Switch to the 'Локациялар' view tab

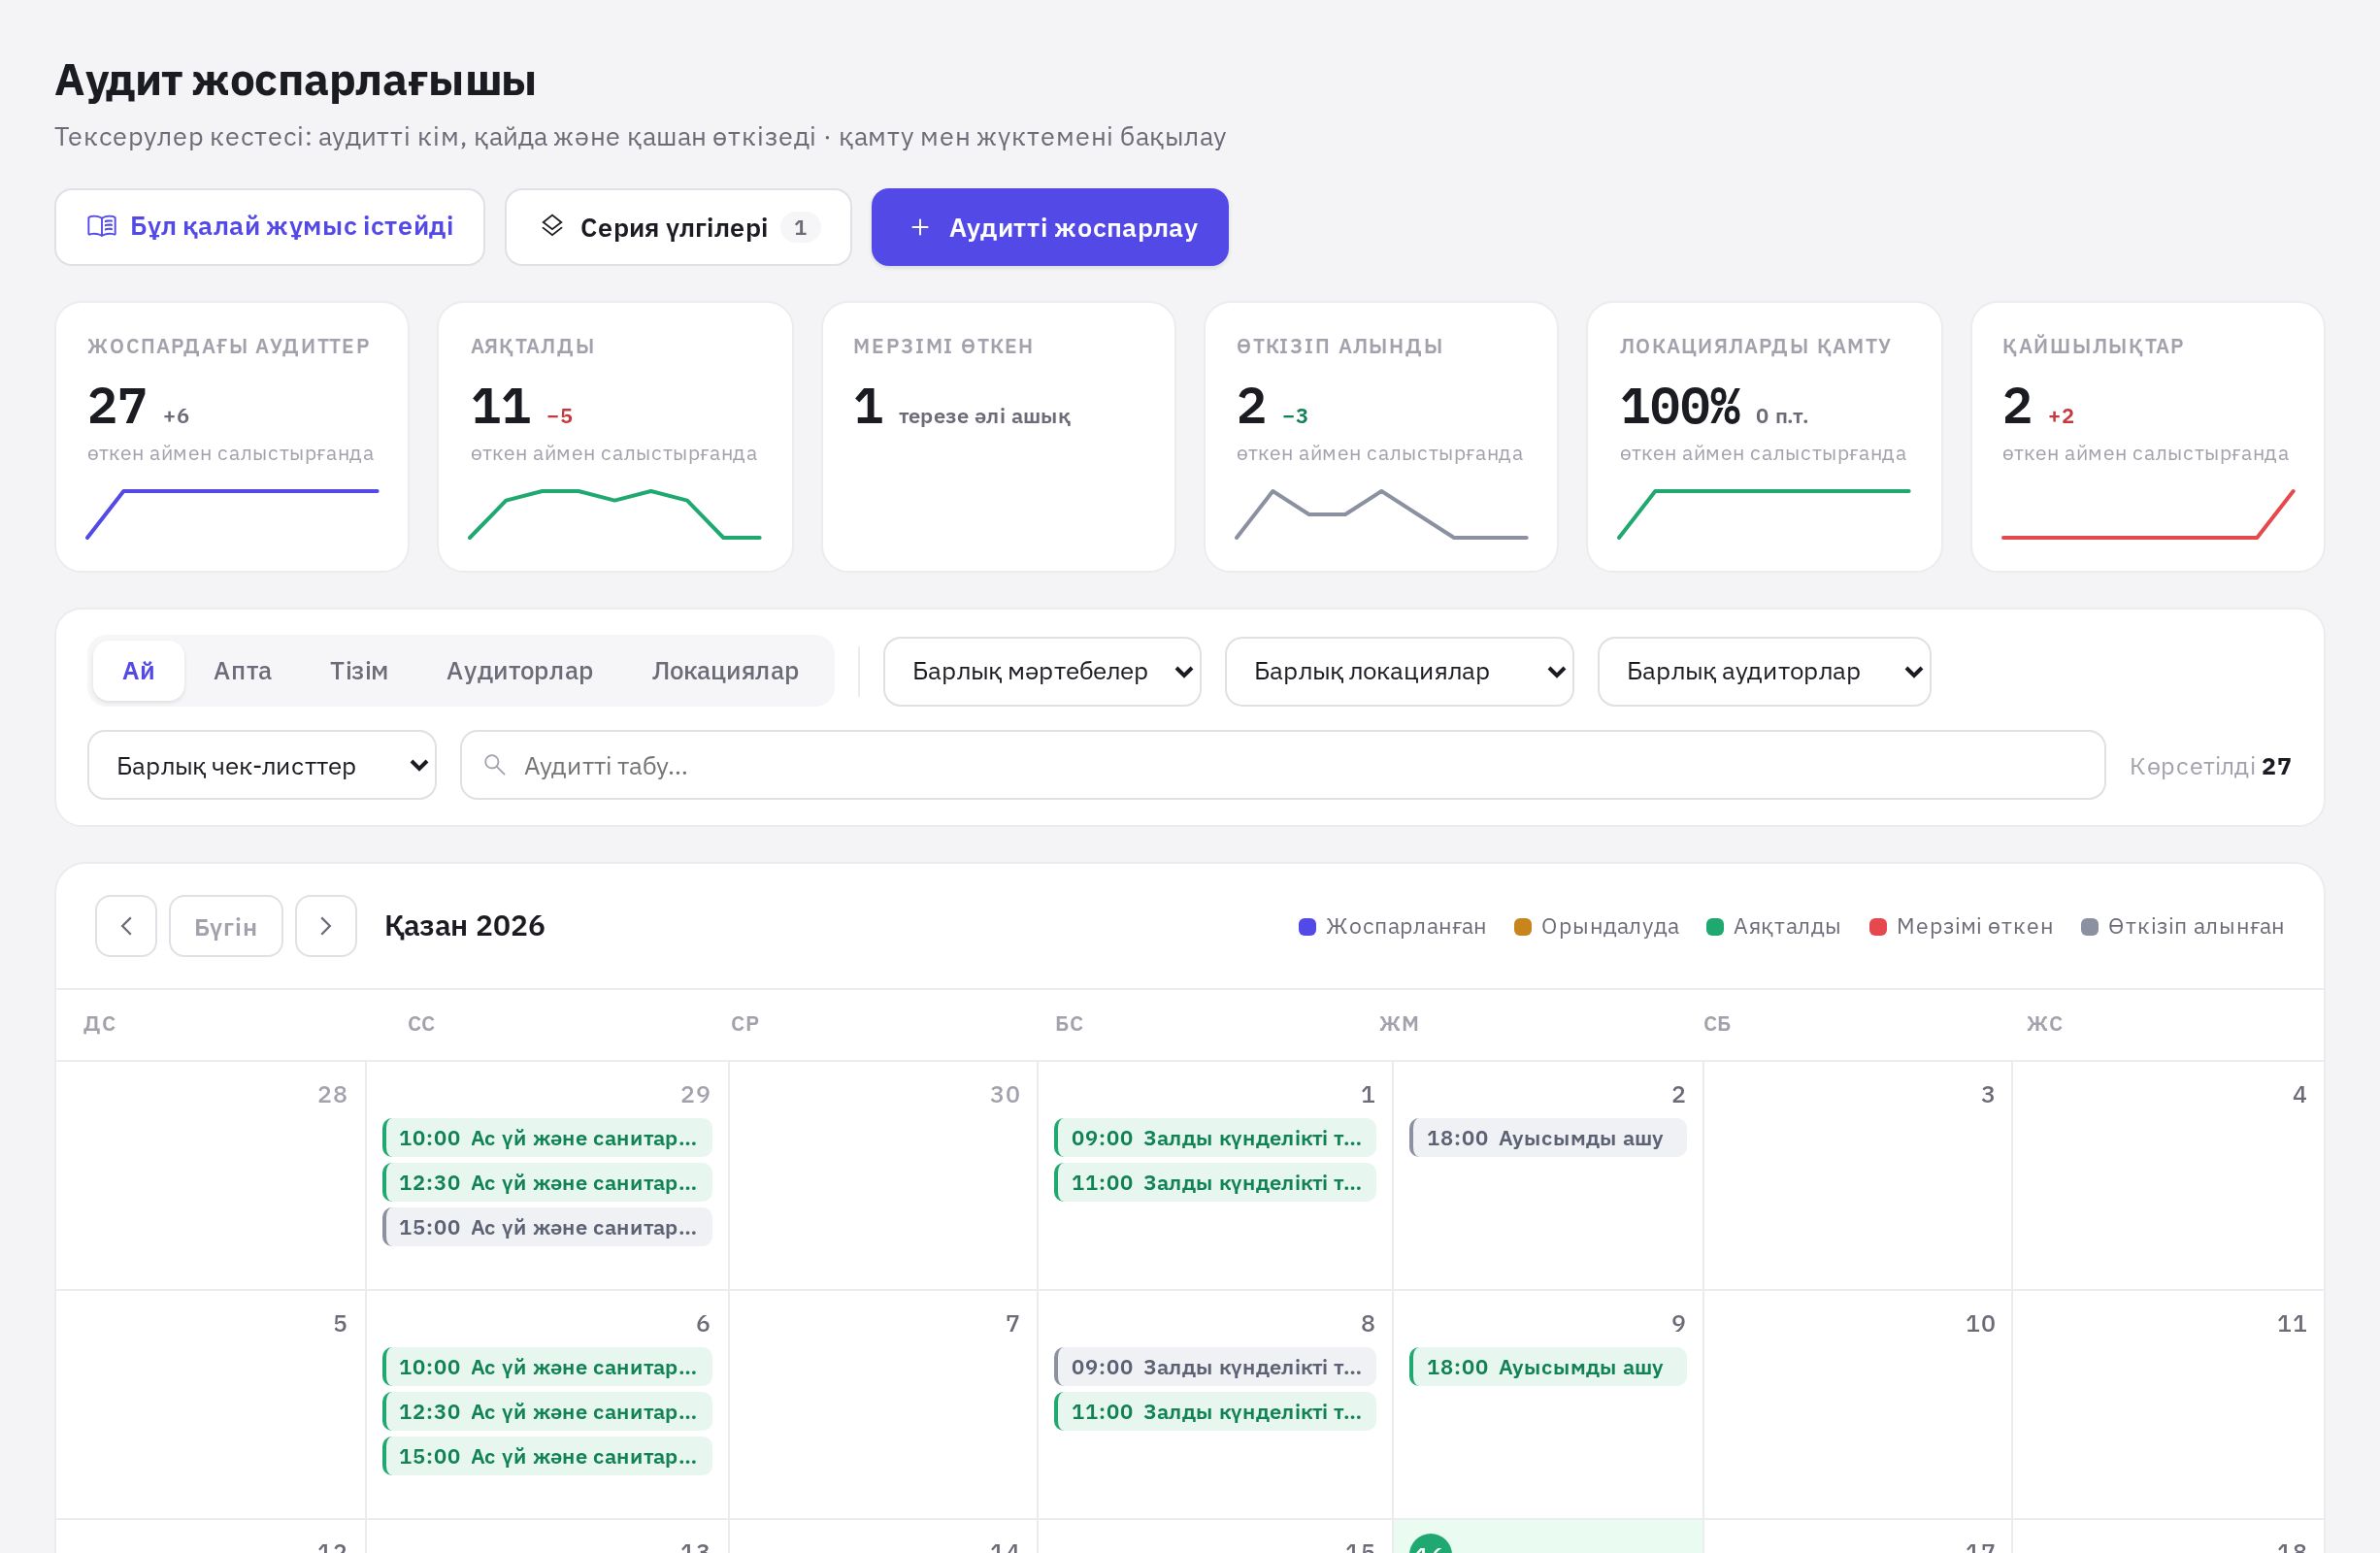[725, 670]
